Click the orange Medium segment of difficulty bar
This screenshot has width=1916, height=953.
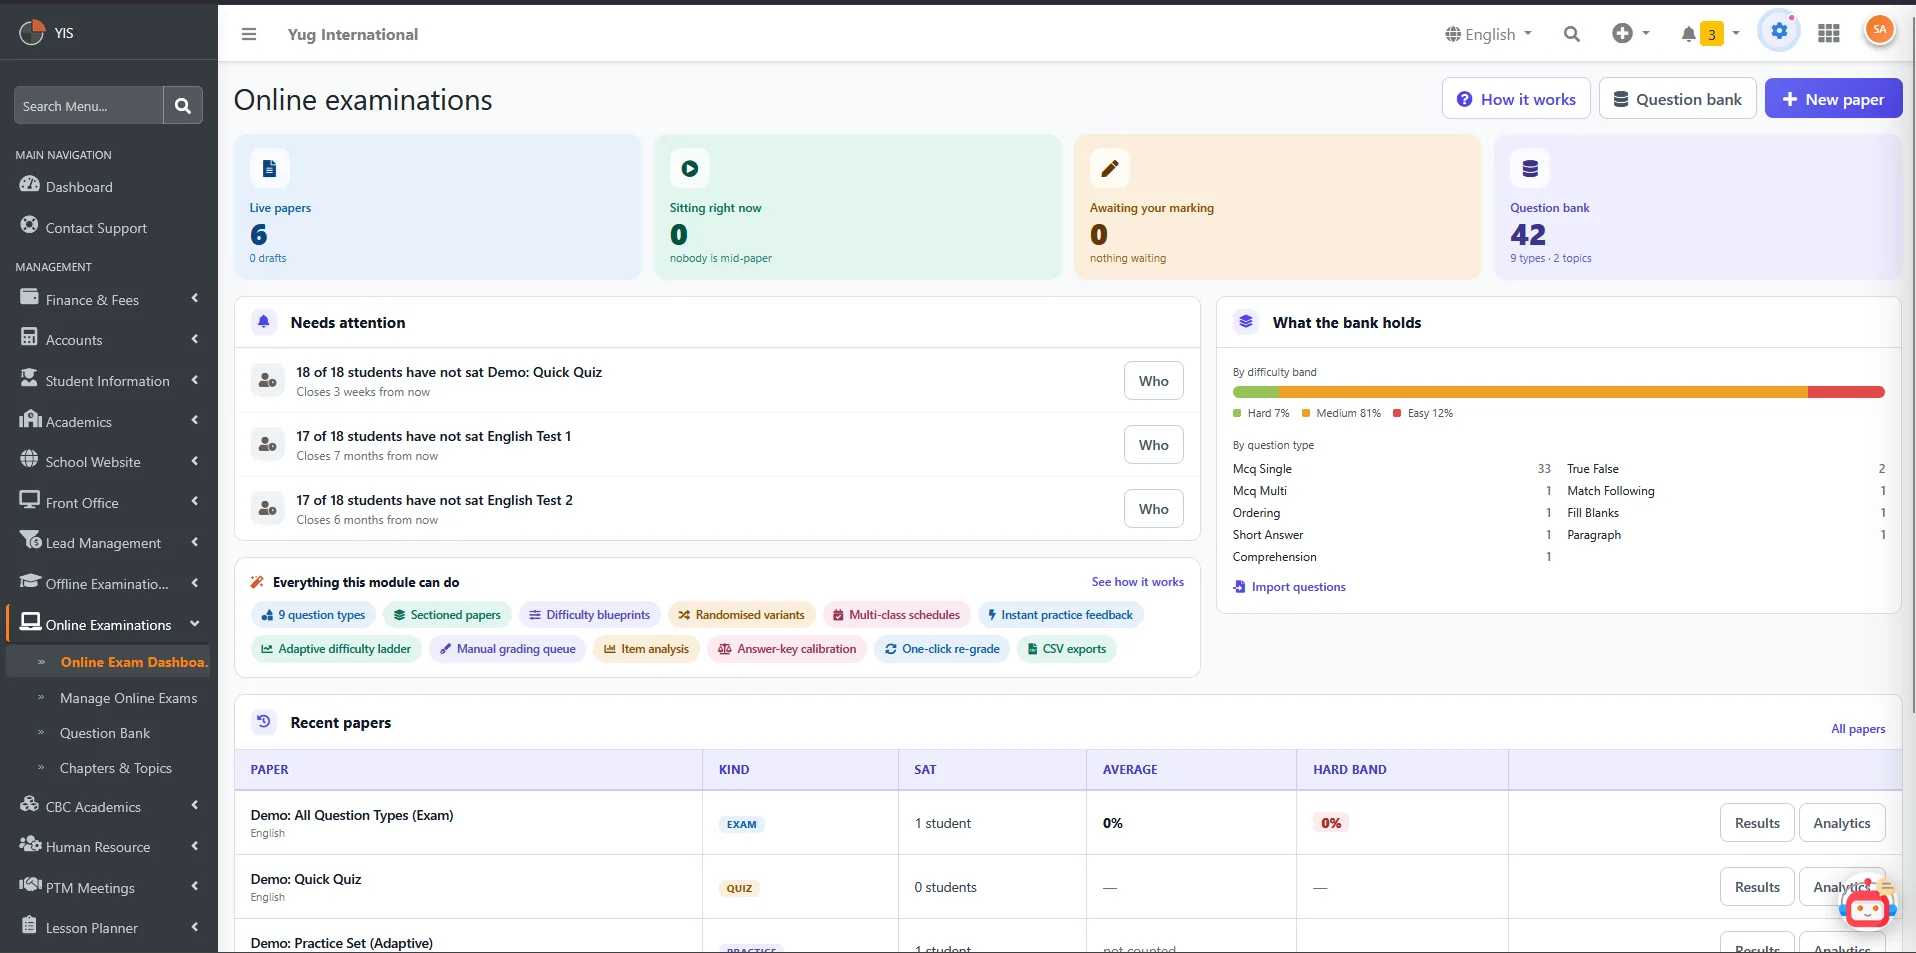click(x=1543, y=392)
